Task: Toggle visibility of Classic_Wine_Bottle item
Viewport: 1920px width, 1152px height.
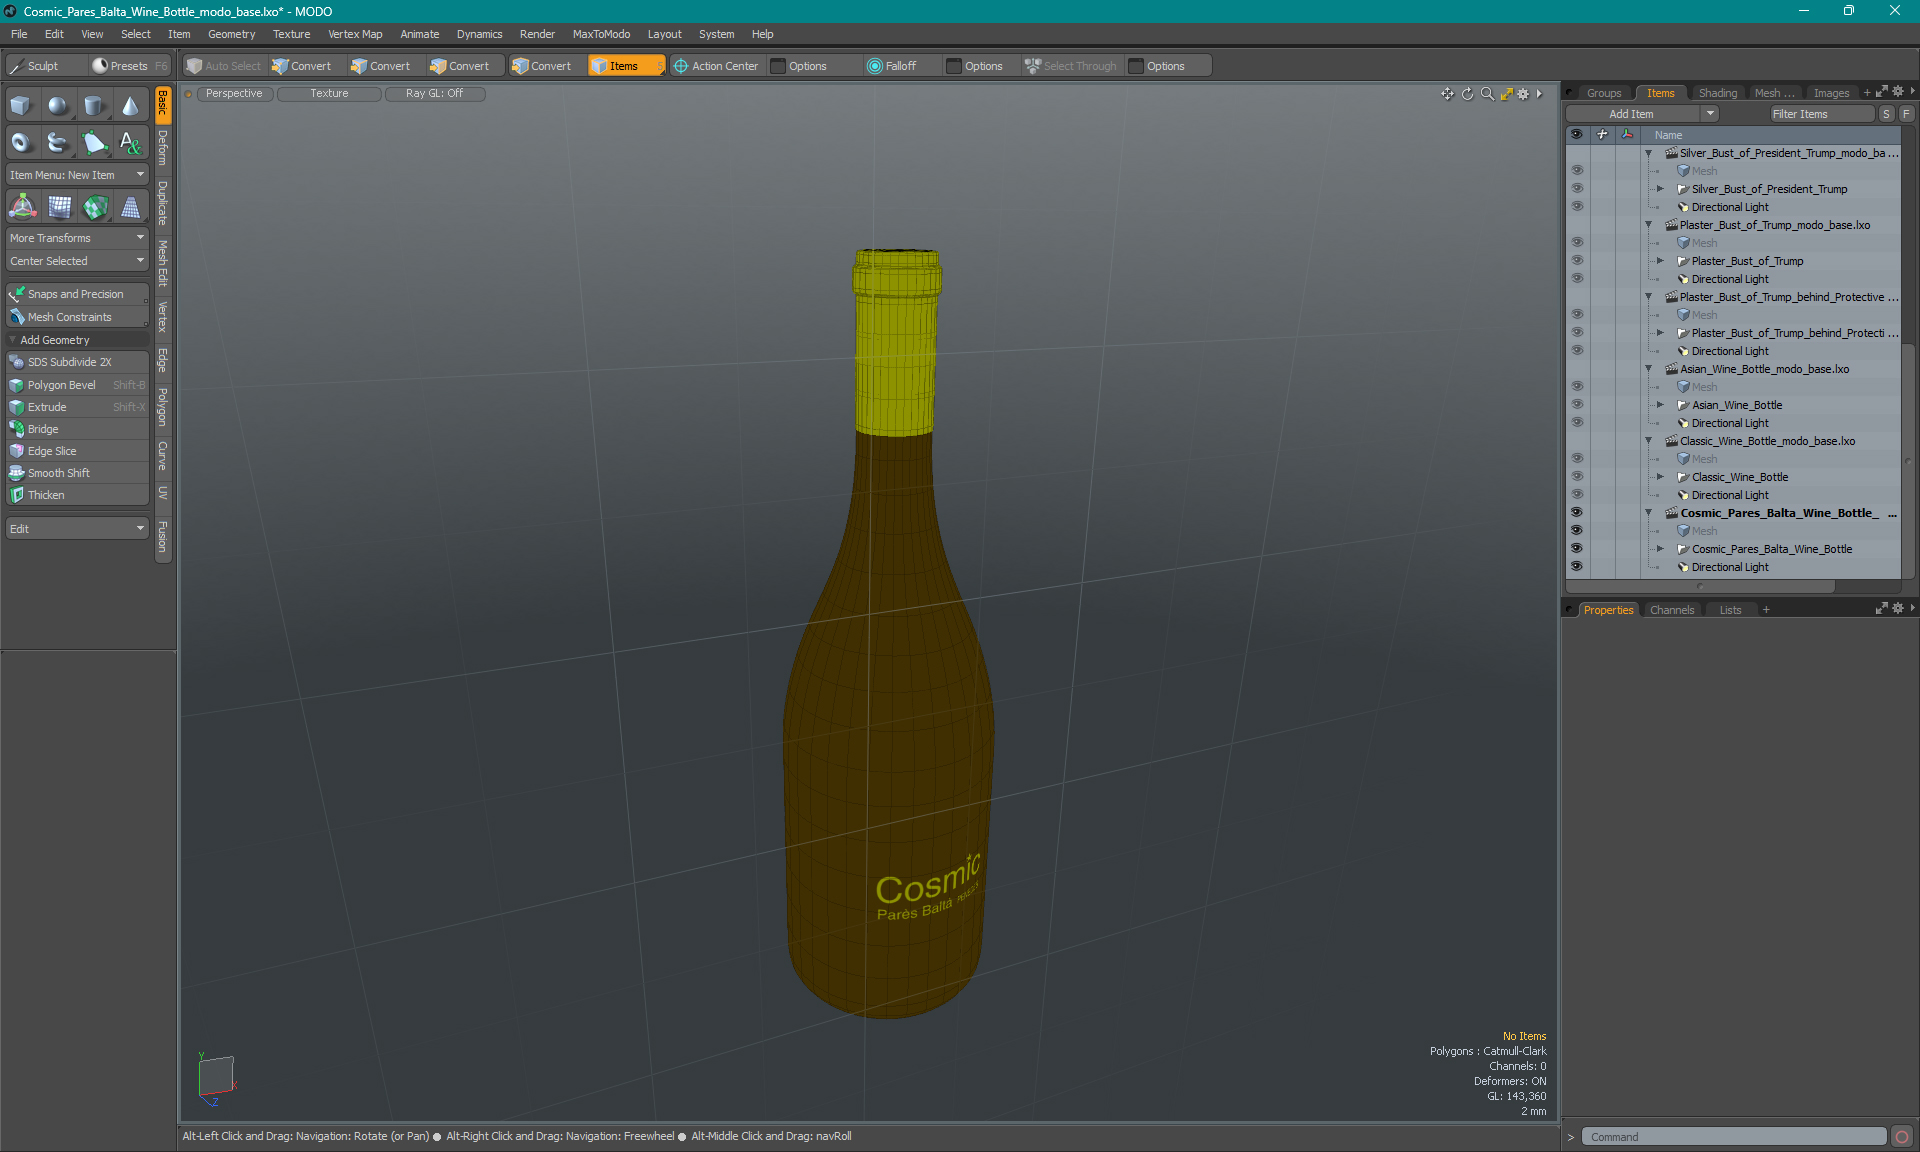Action: (x=1576, y=477)
